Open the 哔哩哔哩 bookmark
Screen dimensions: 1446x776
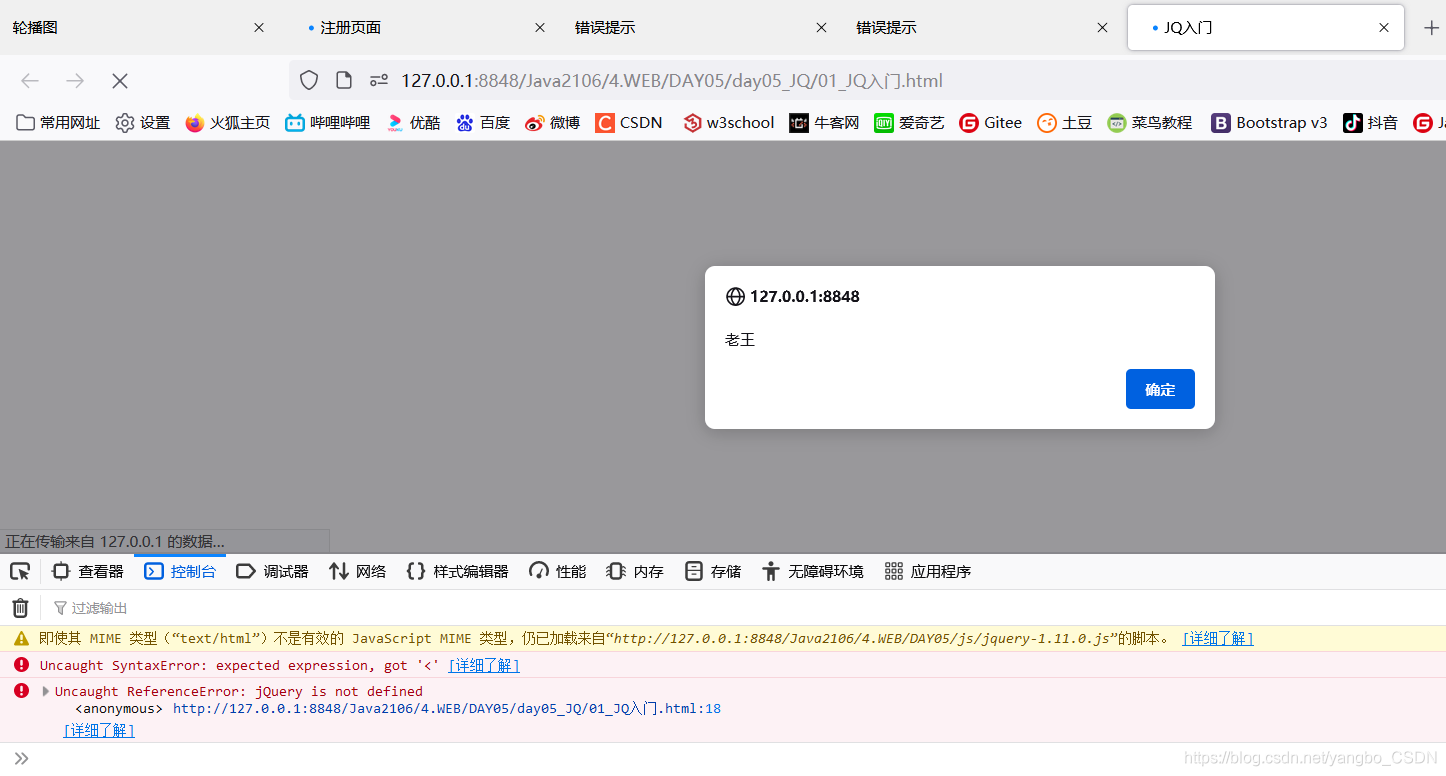pyautogui.click(x=327, y=123)
